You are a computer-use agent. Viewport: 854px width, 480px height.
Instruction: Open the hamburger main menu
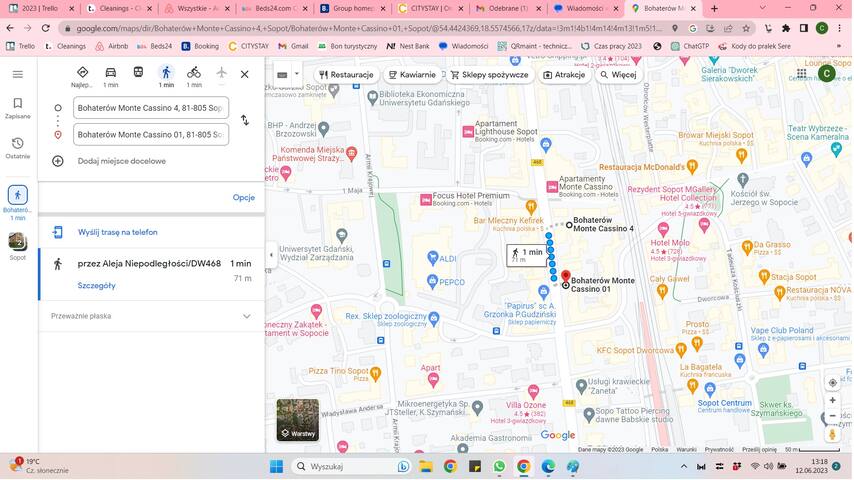[x=17, y=74]
